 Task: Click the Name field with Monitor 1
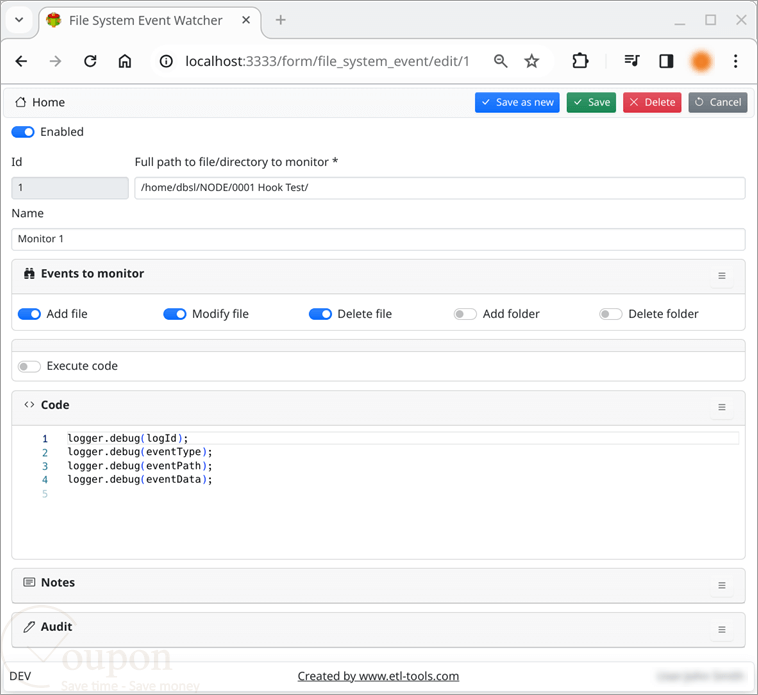click(379, 239)
